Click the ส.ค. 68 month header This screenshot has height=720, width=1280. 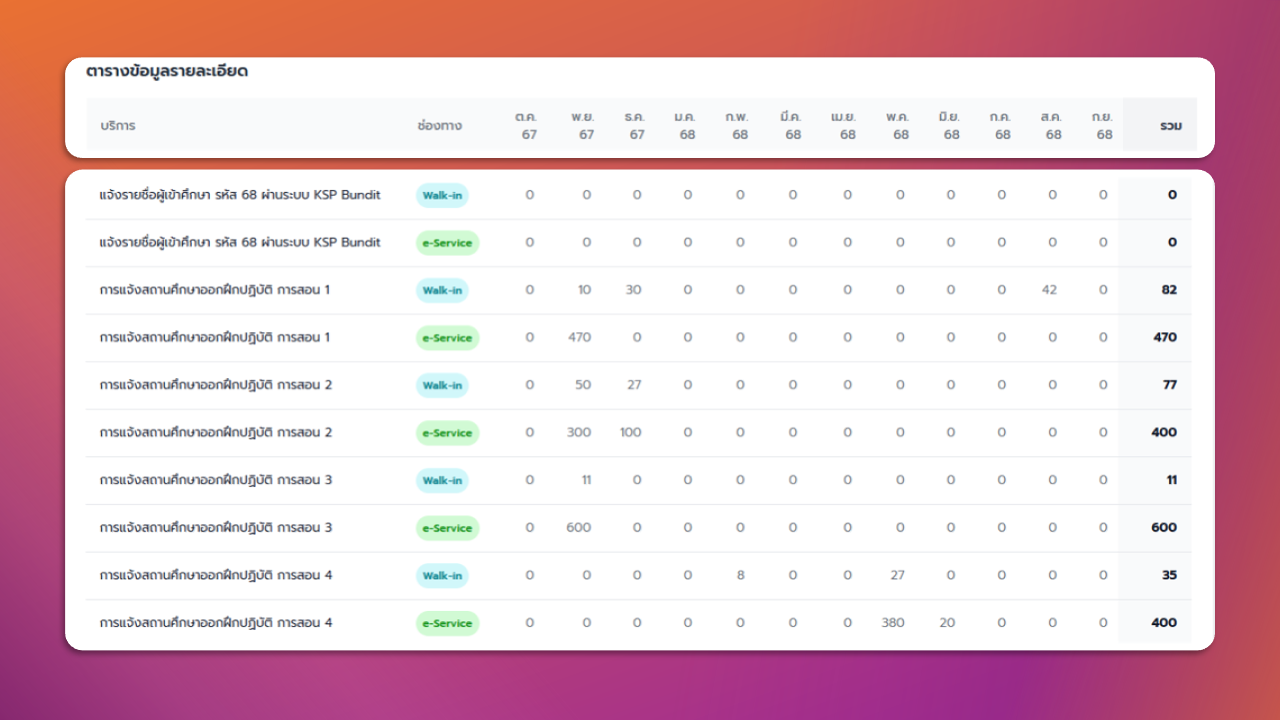[x=1051, y=126]
